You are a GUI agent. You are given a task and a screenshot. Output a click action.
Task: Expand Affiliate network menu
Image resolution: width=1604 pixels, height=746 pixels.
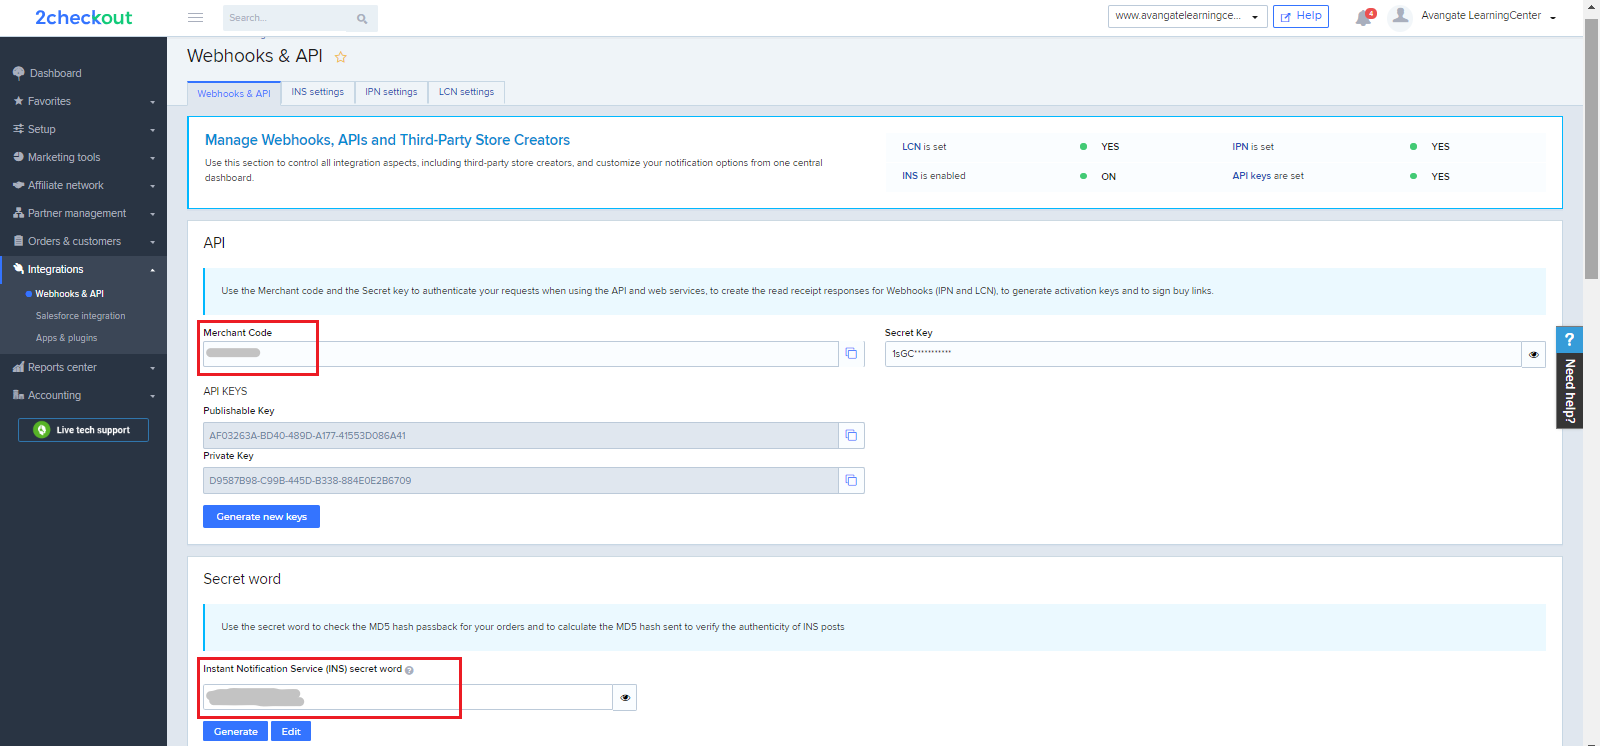83,185
